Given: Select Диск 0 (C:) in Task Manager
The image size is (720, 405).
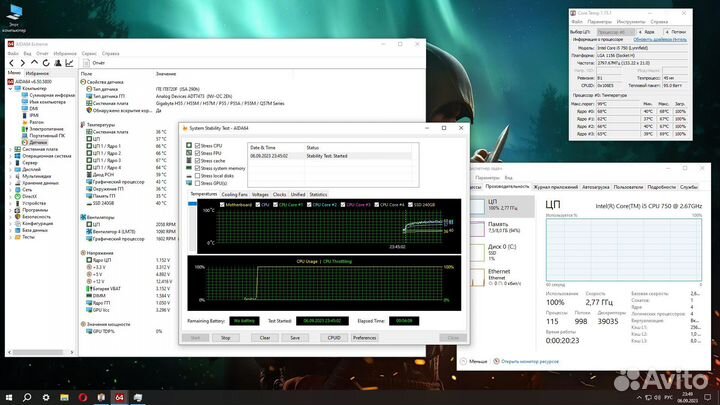Looking at the screenshot, I should point(502,253).
